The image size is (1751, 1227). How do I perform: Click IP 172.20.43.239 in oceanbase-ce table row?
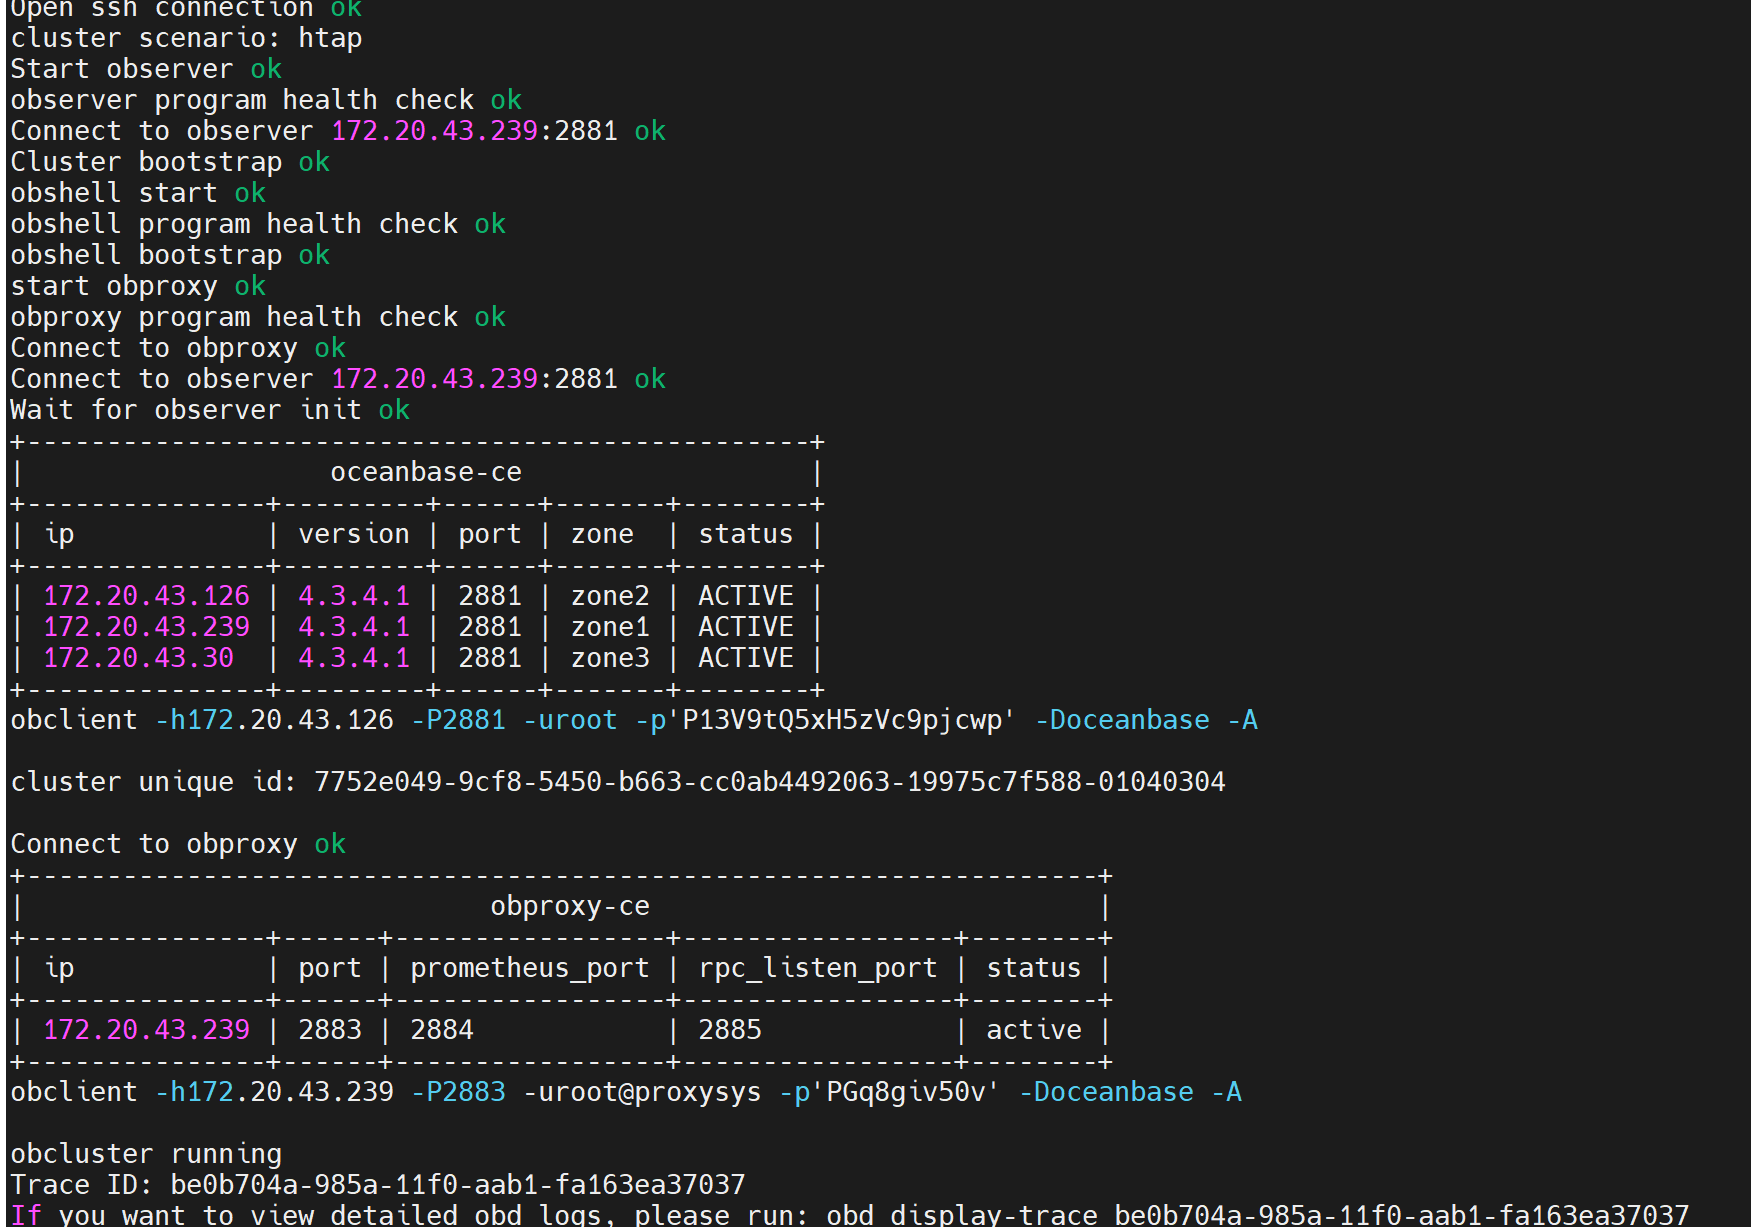(146, 628)
